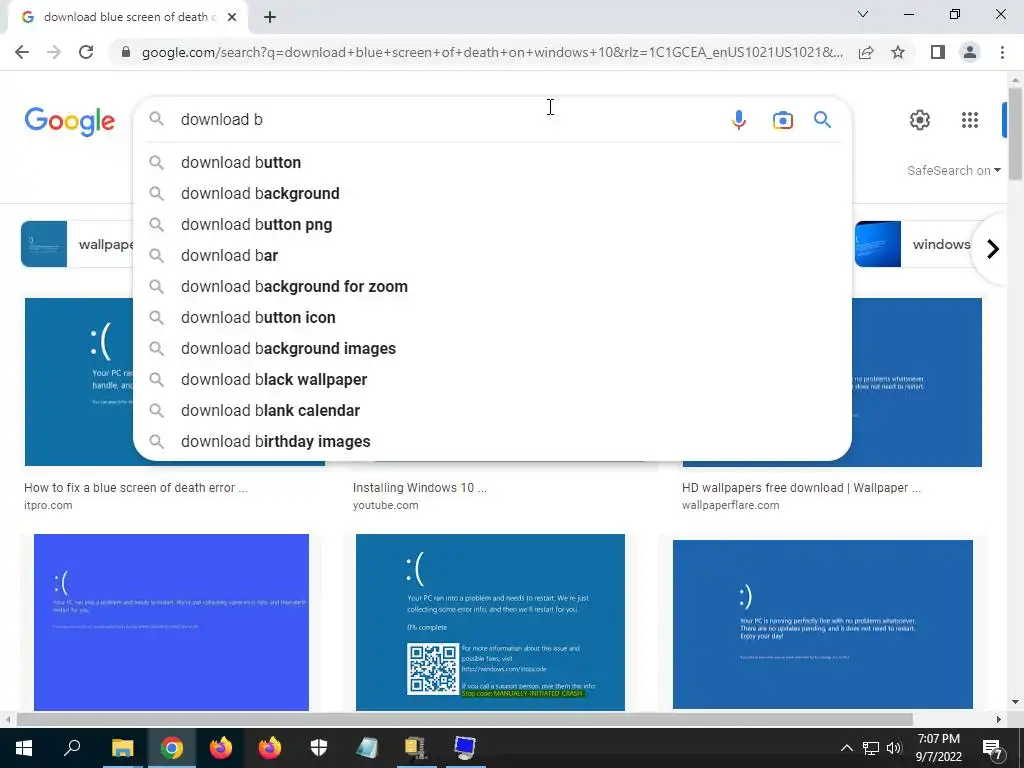Open Google Lens image search camera icon
1024x768 pixels.
click(x=782, y=120)
